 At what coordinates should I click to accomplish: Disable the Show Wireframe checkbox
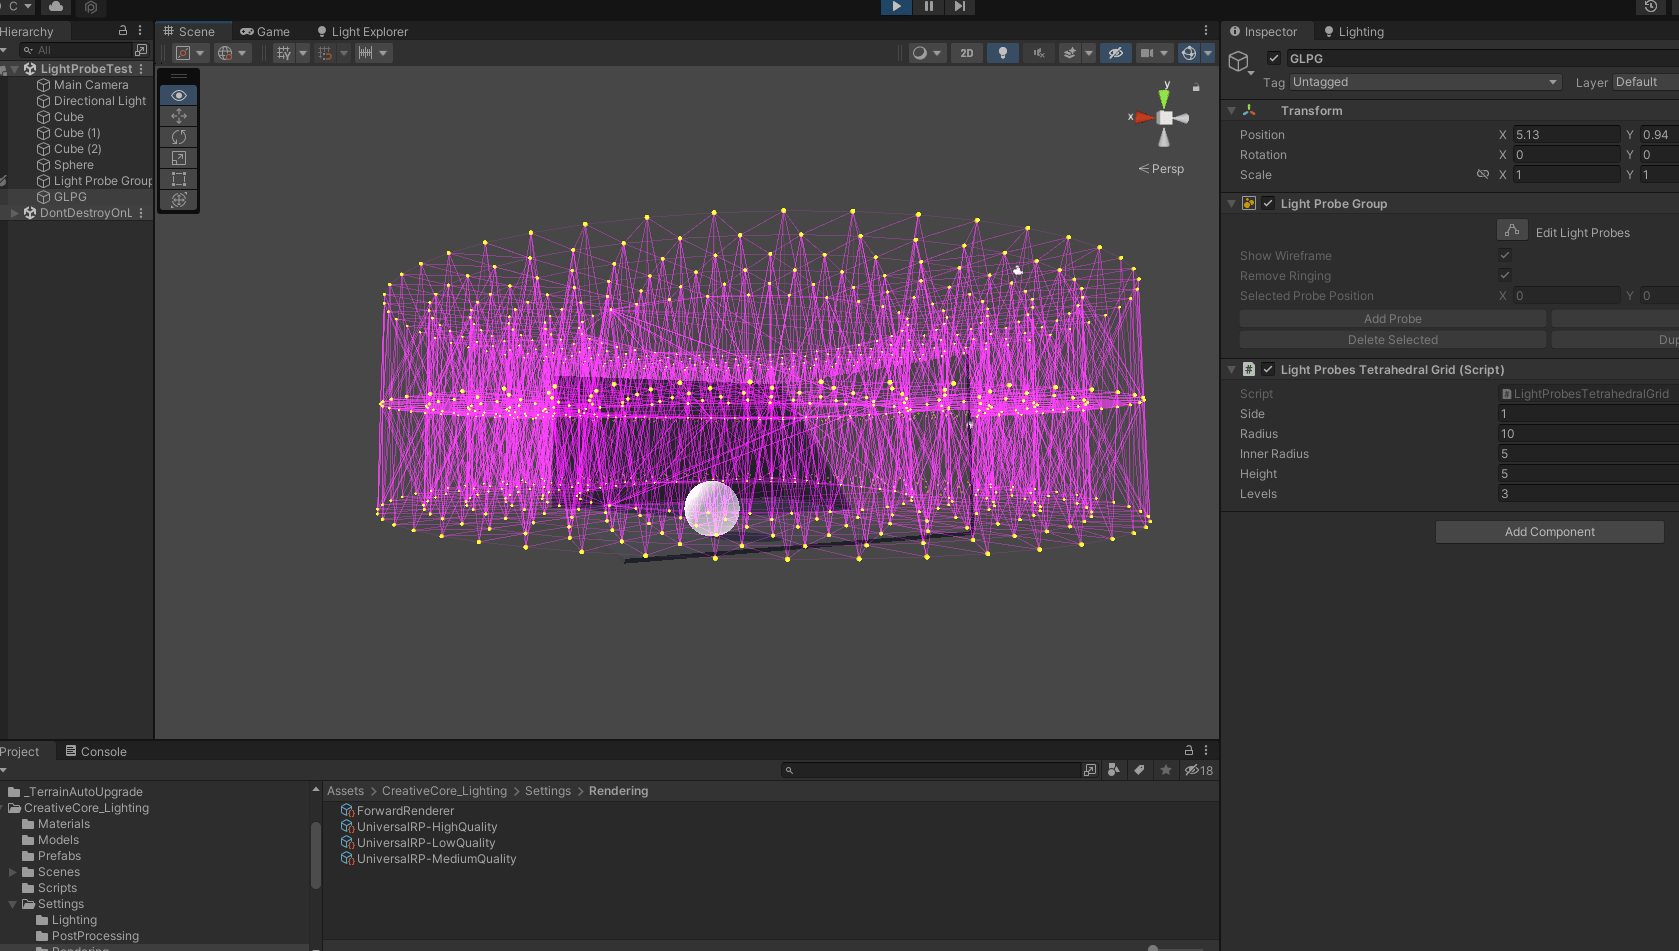pyautogui.click(x=1505, y=255)
